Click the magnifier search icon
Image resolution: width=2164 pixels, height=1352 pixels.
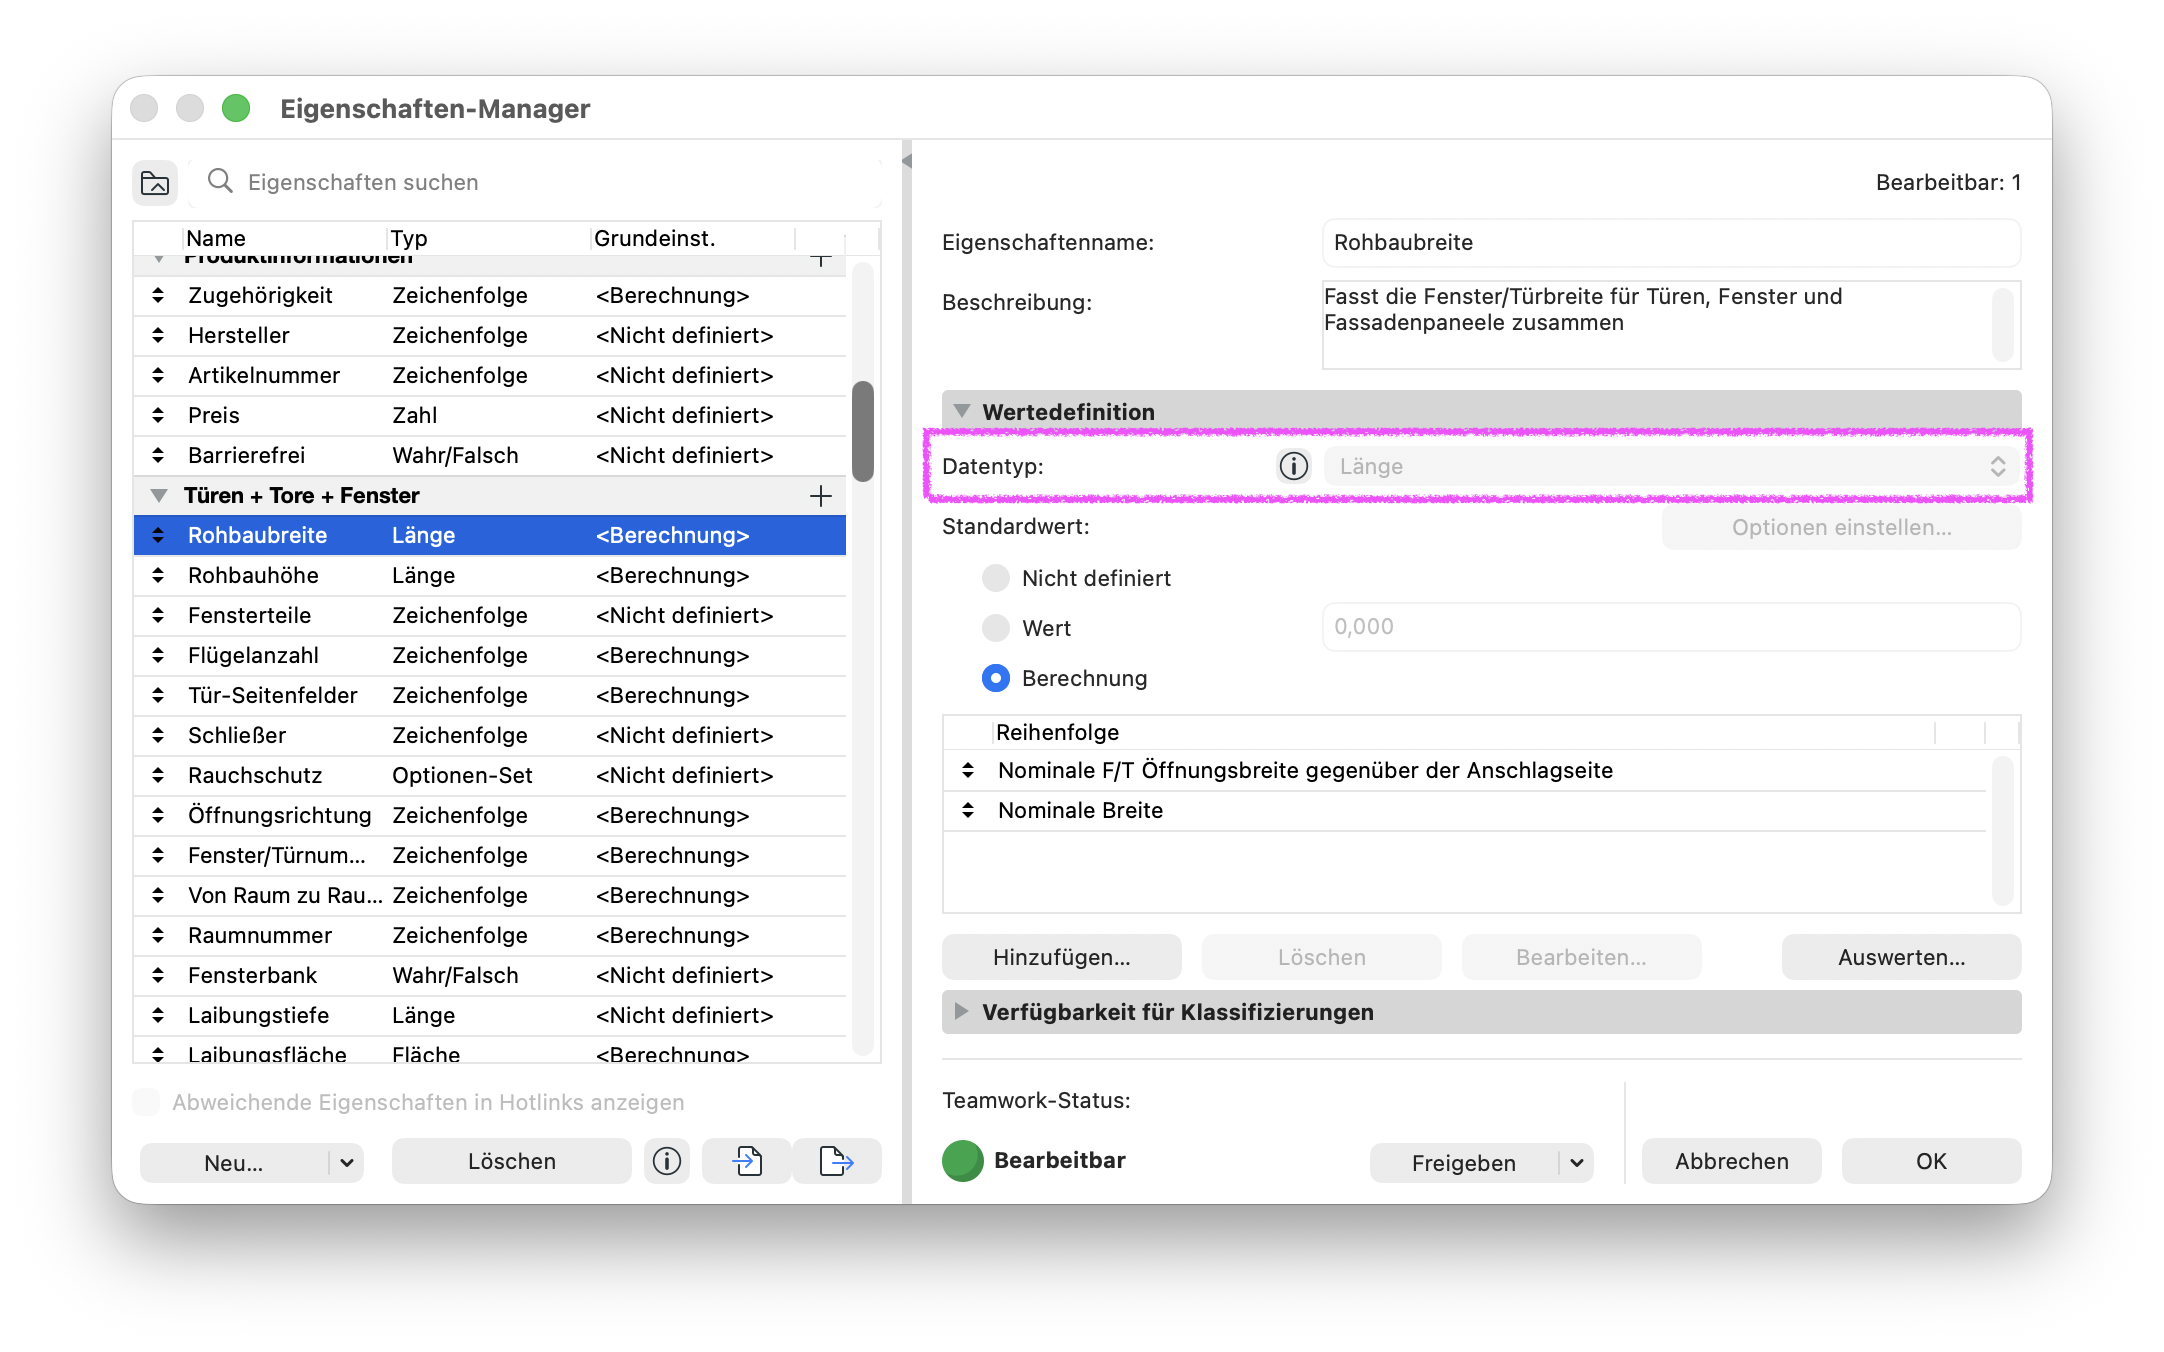(220, 181)
